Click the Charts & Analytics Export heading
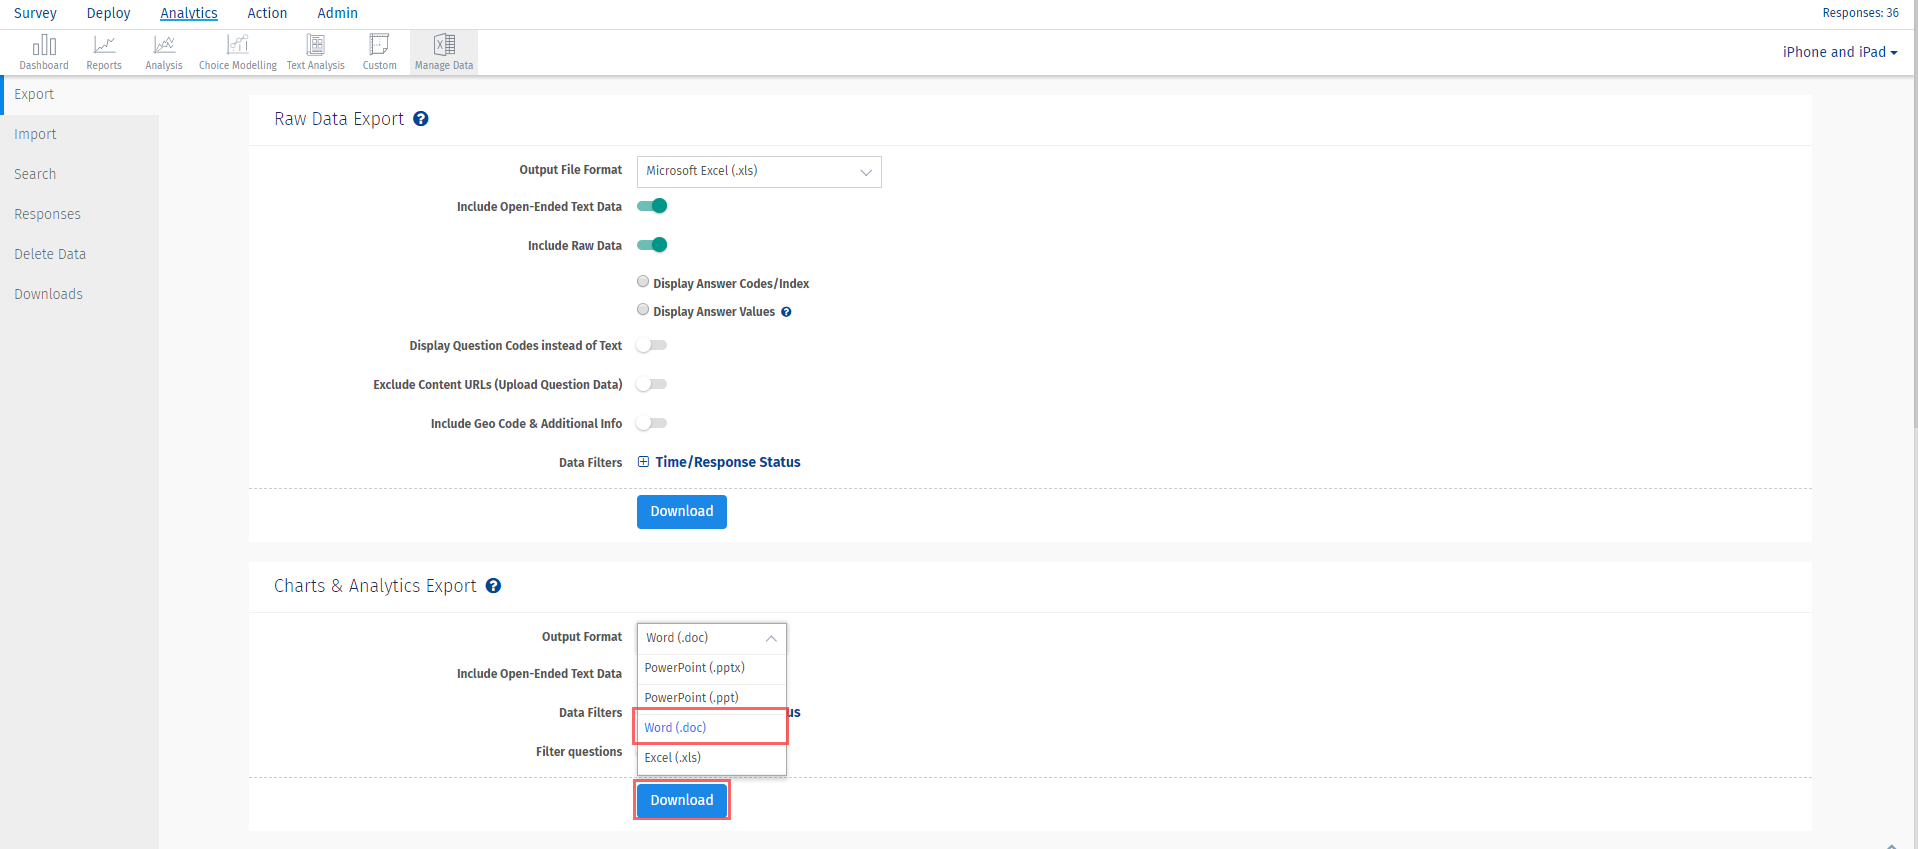Viewport: 1918px width, 849px height. click(375, 586)
